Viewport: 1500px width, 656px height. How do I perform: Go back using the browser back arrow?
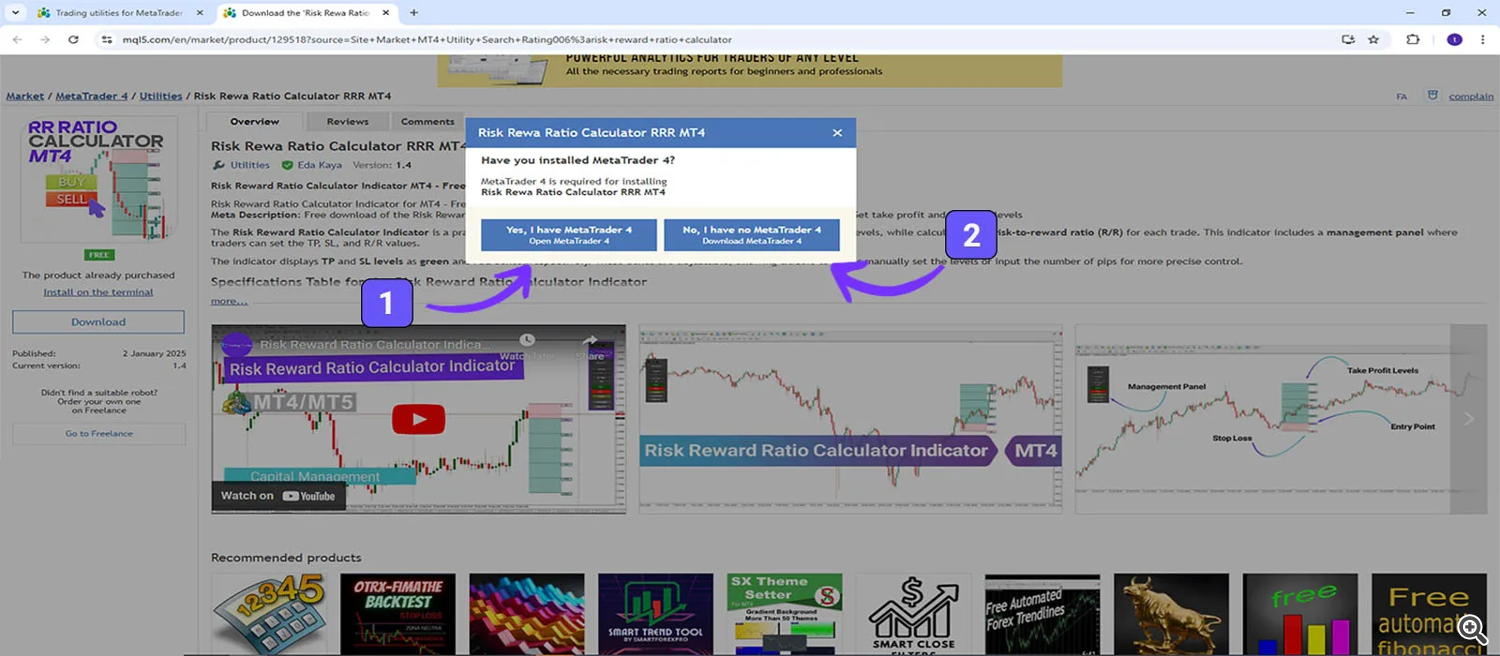17,39
